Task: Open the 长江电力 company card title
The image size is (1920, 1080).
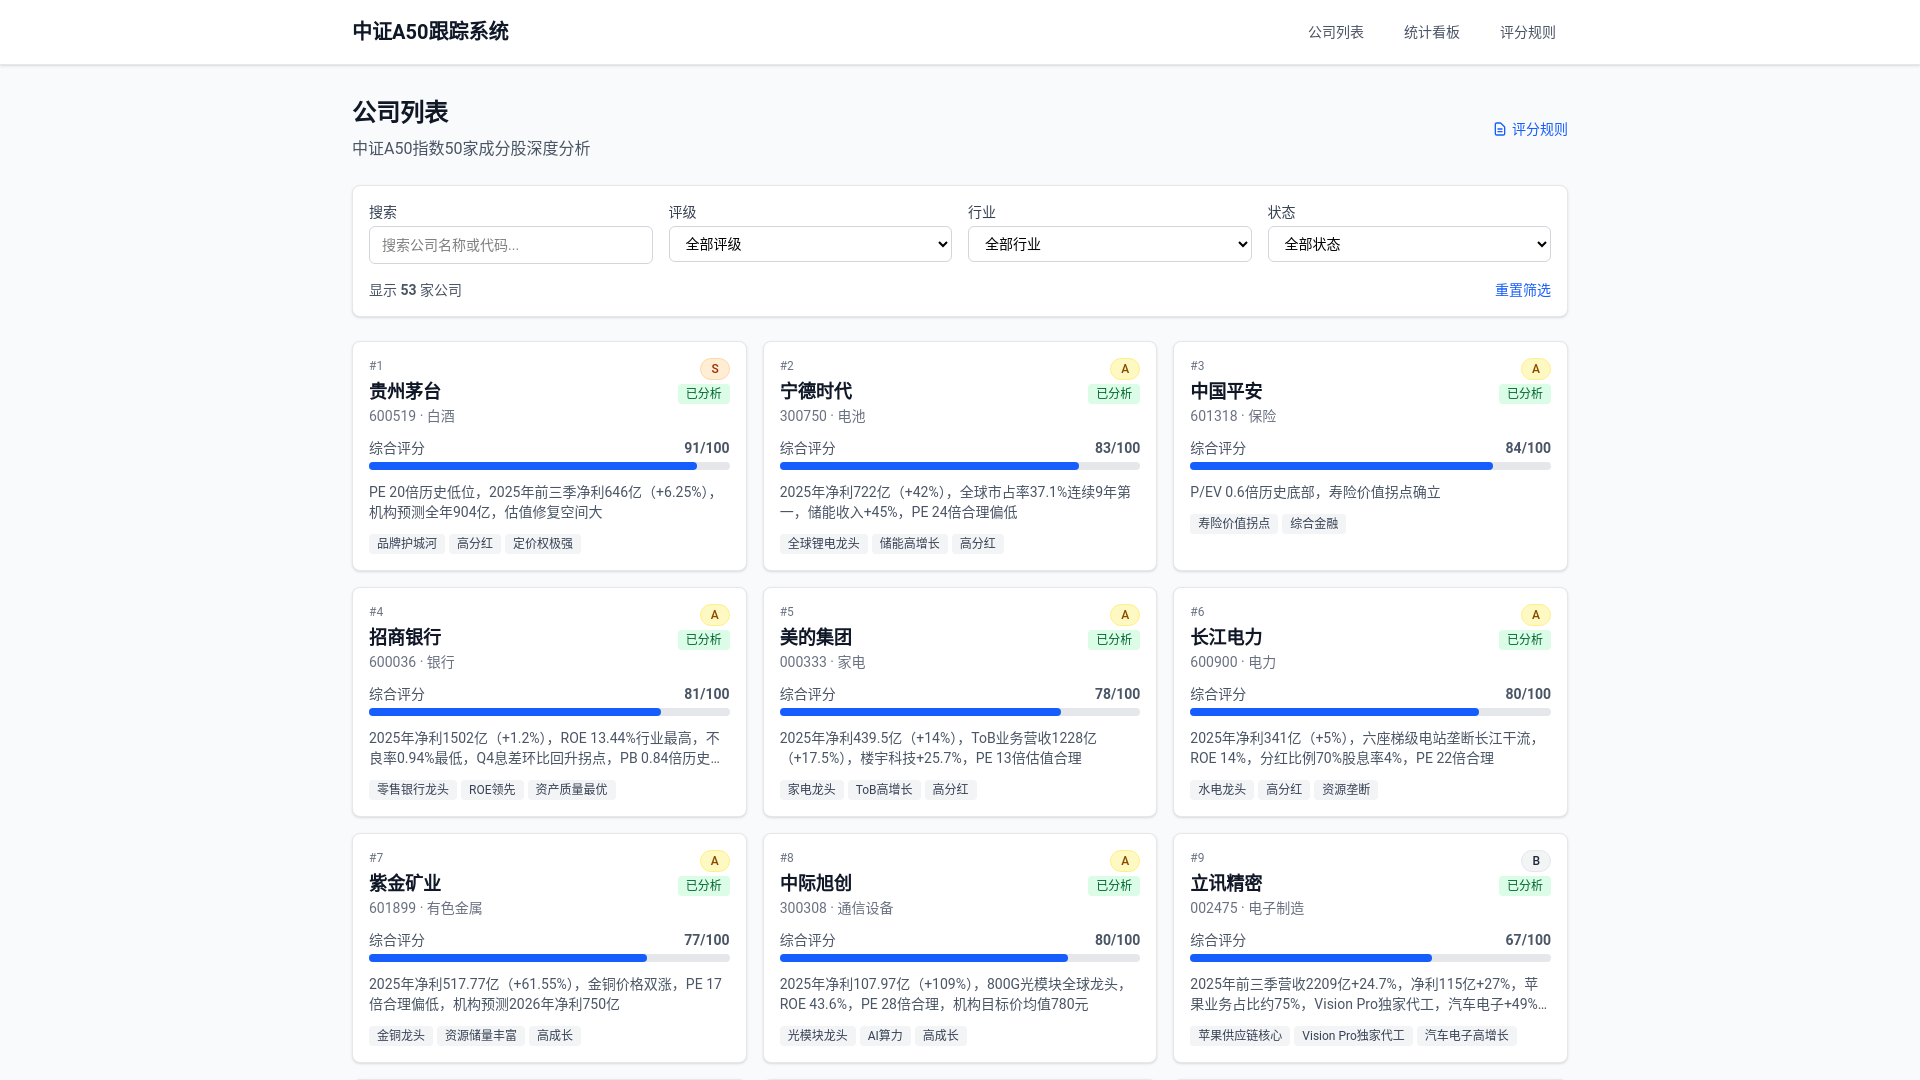Action: tap(1226, 637)
